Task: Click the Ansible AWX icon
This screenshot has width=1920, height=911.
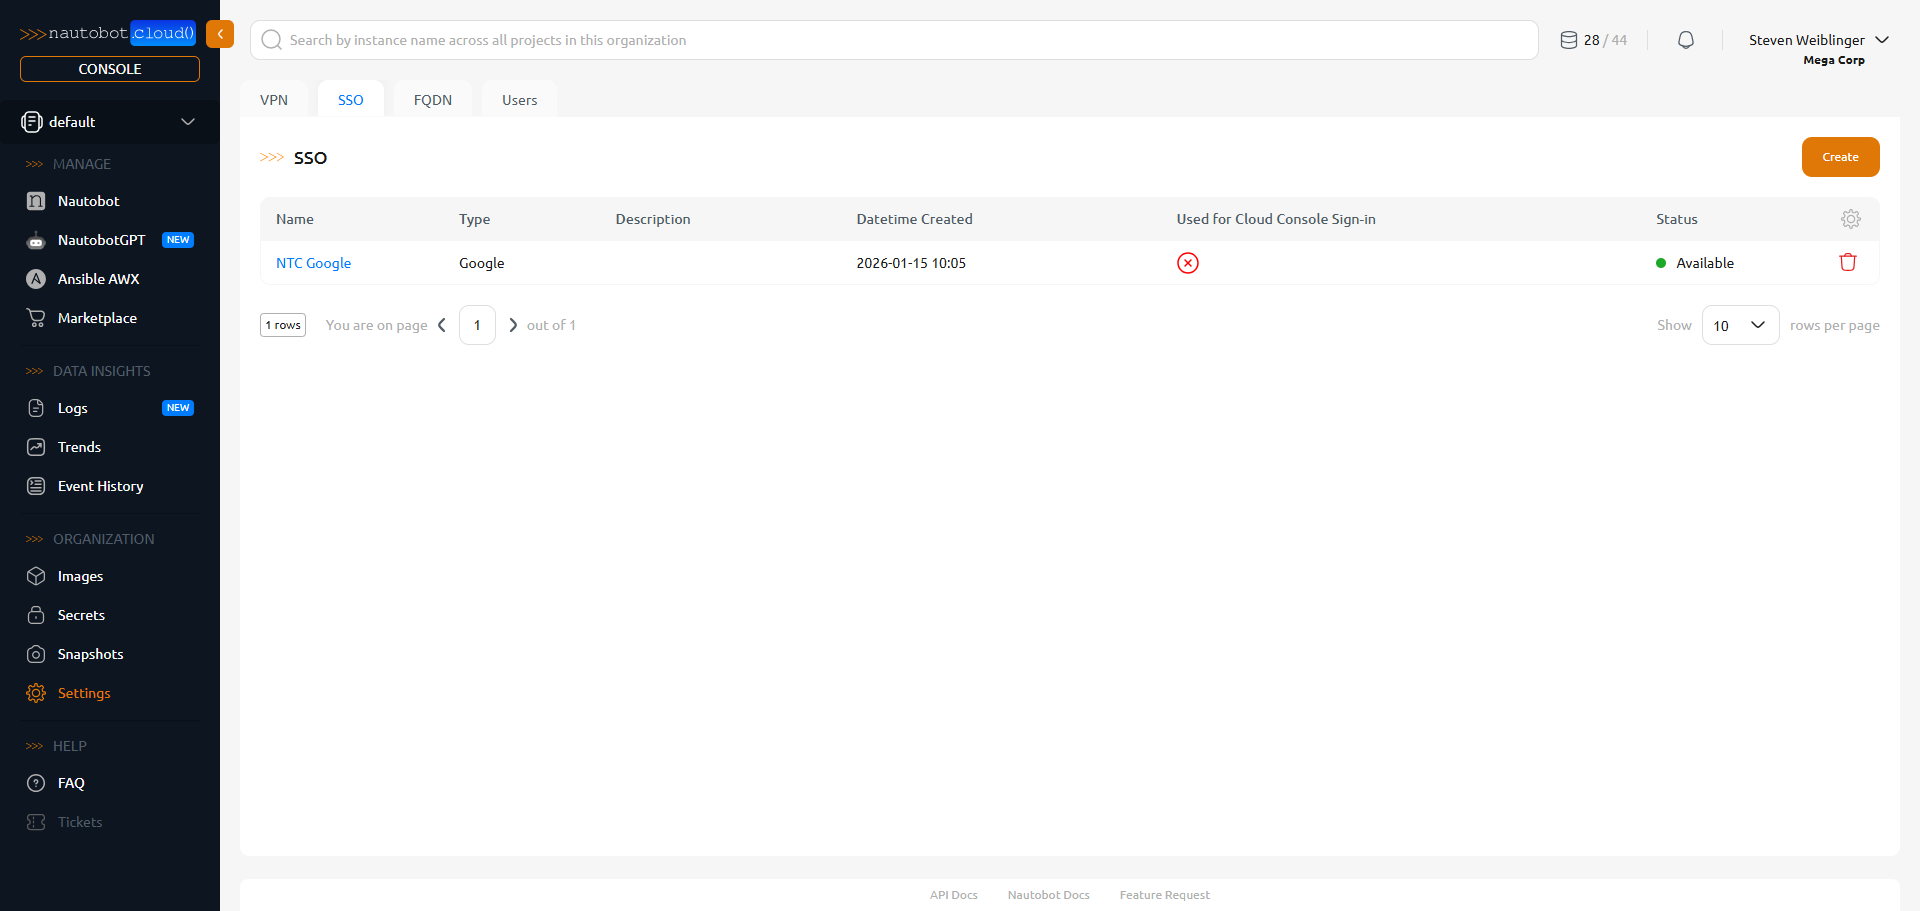Action: pyautogui.click(x=36, y=279)
